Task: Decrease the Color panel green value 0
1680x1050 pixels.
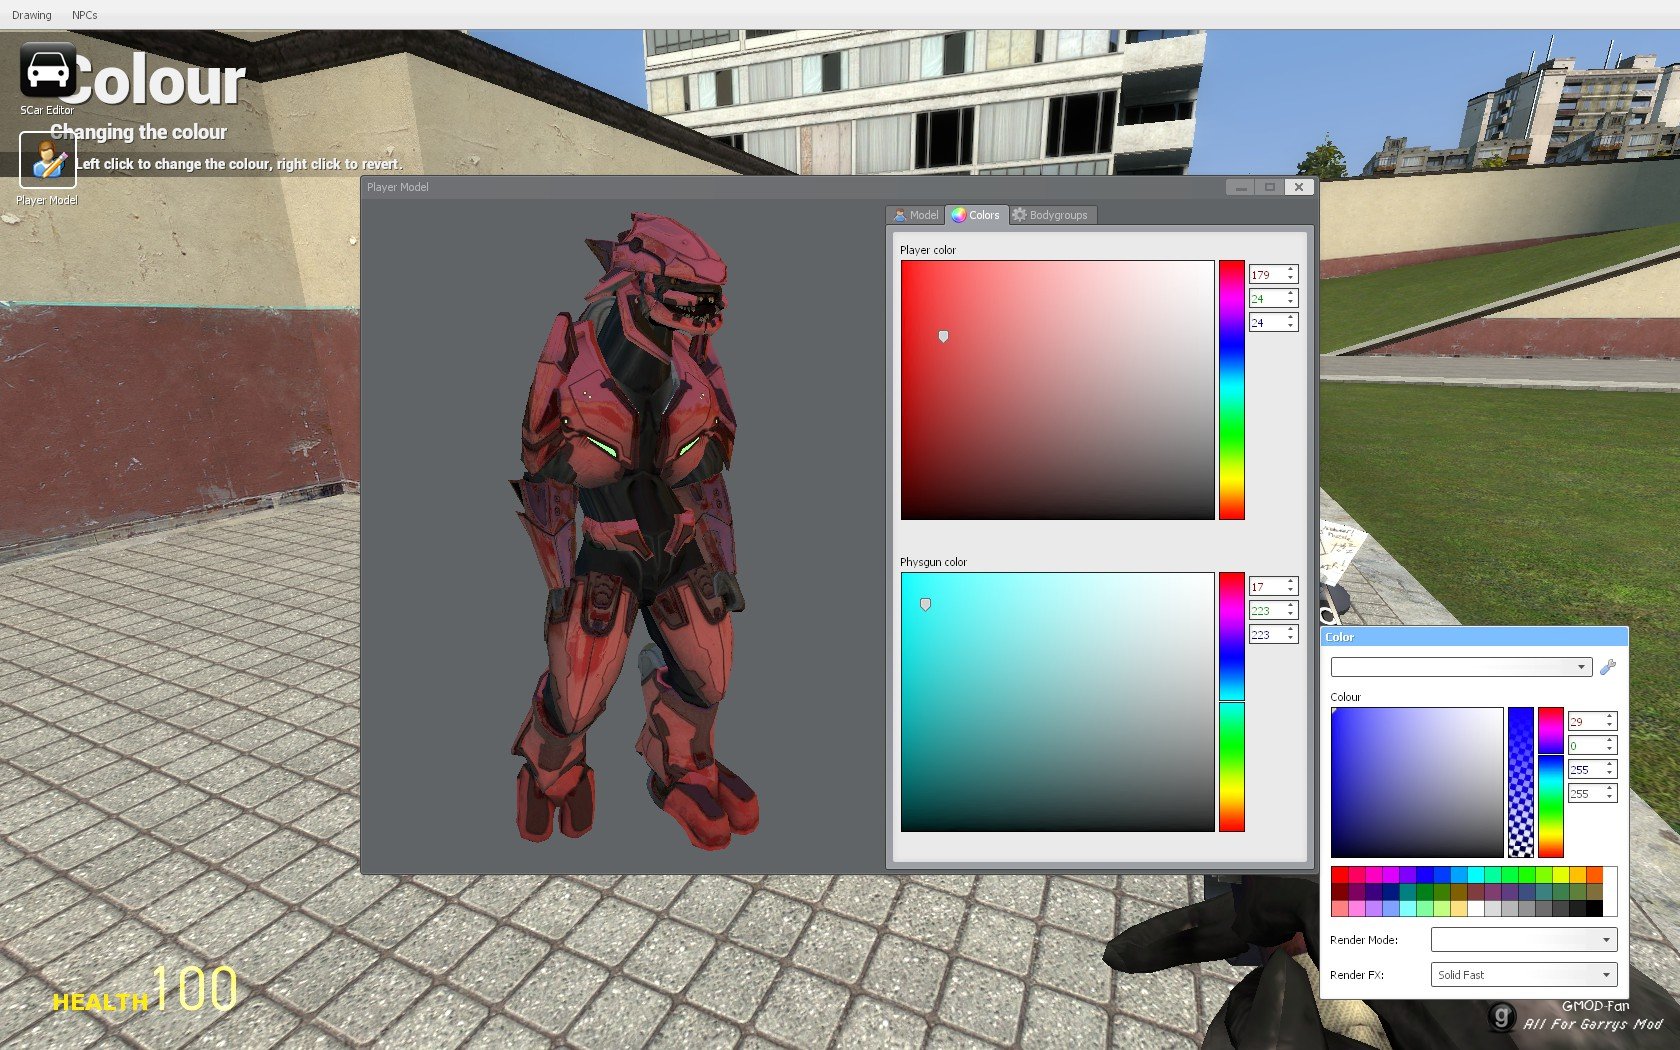Action: 1610,750
